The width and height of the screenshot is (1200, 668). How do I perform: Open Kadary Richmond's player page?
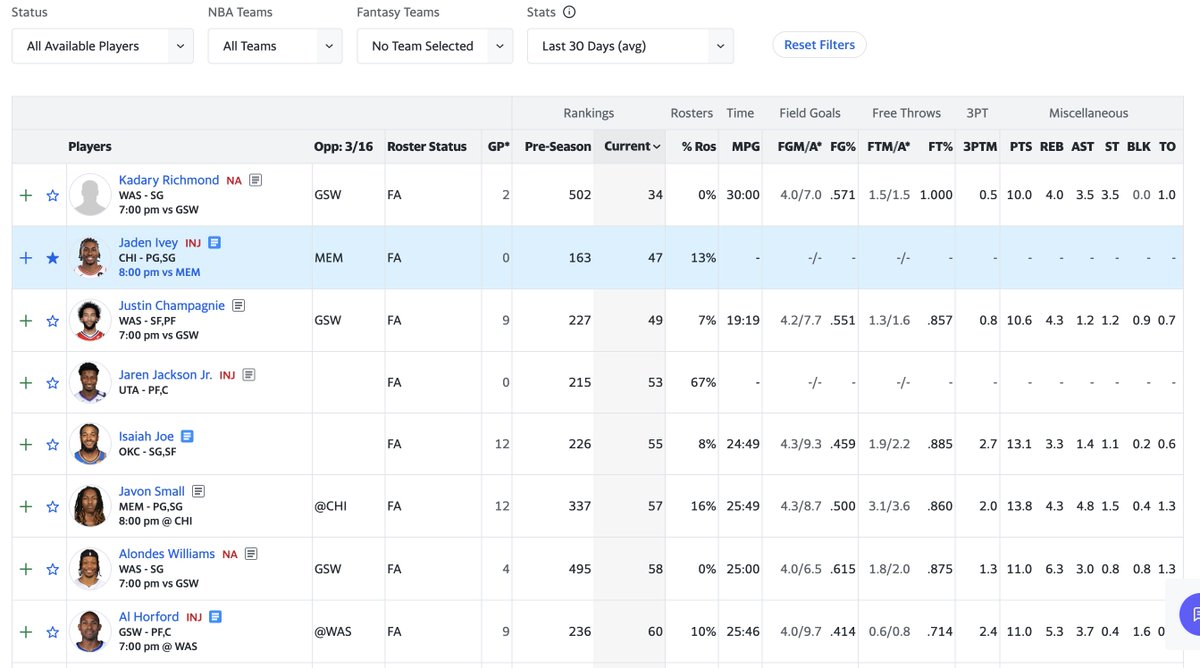[x=169, y=180]
